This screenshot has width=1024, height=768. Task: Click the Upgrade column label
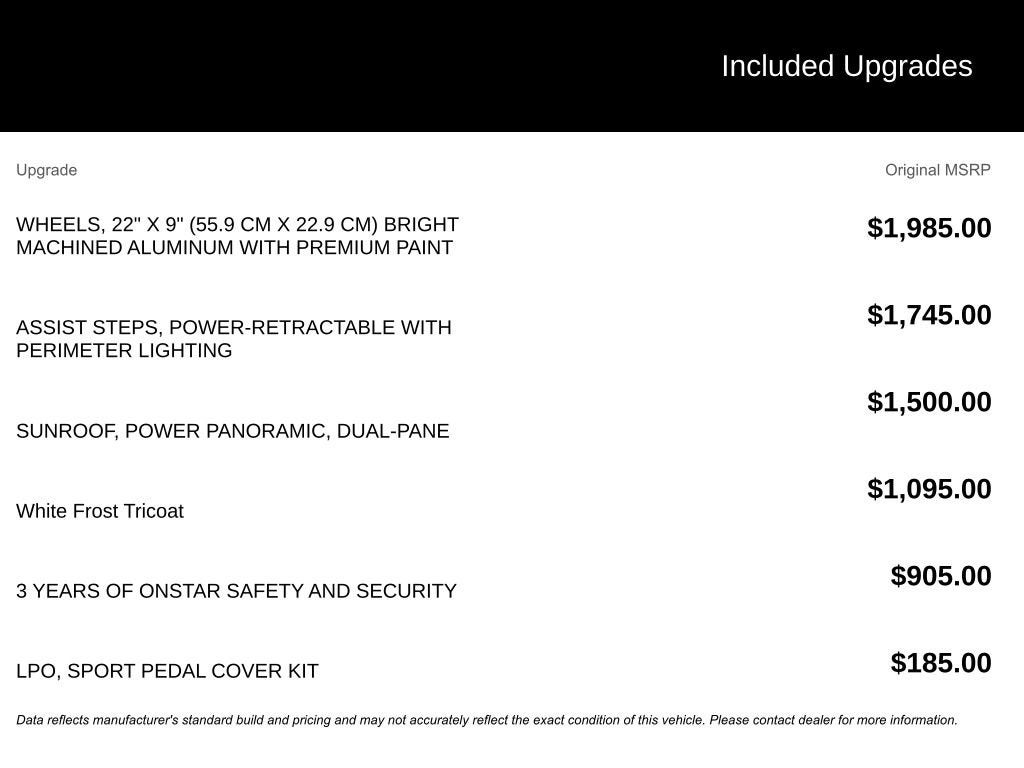coord(46,170)
